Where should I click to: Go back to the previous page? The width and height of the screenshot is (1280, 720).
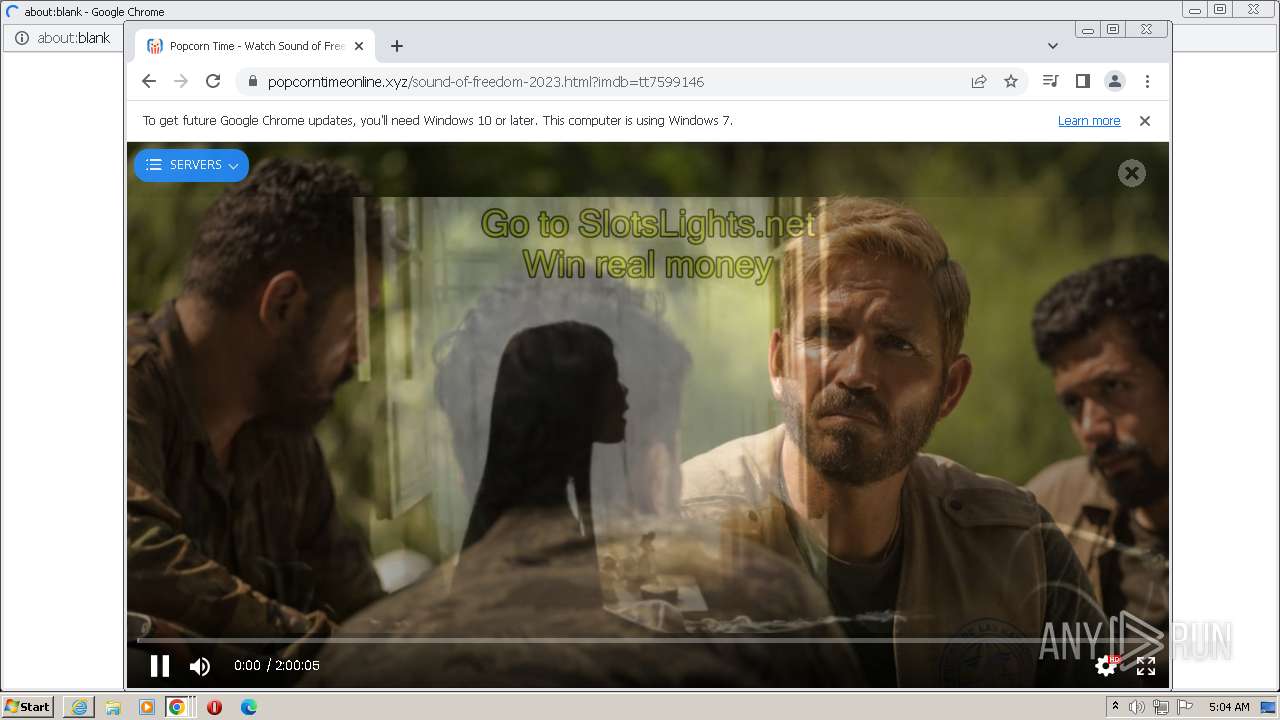tap(149, 81)
